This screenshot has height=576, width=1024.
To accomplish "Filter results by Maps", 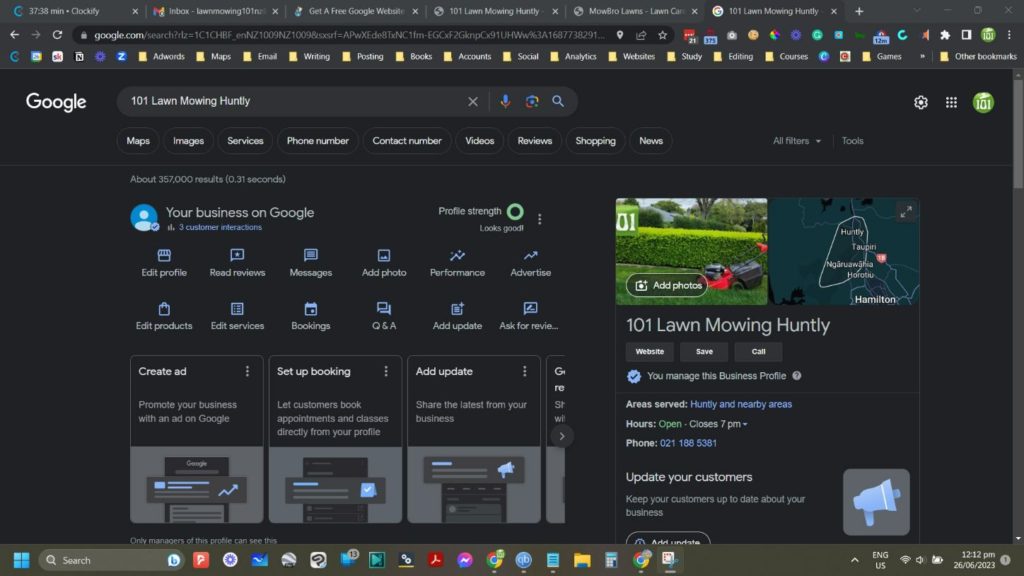I will coord(138,140).
